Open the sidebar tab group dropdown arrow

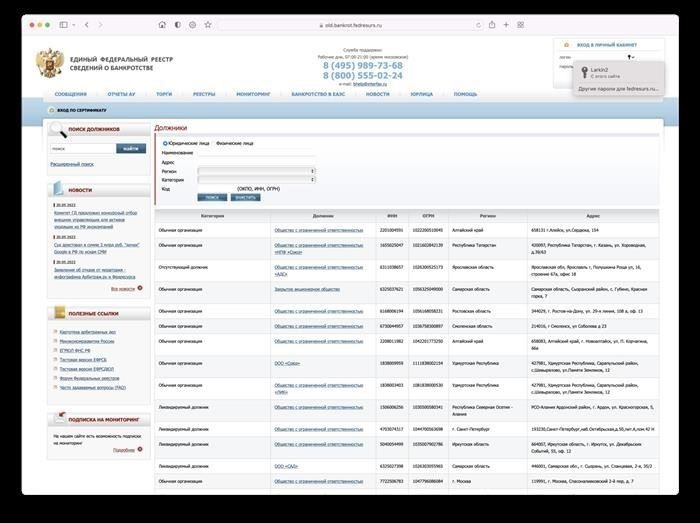coord(74,25)
